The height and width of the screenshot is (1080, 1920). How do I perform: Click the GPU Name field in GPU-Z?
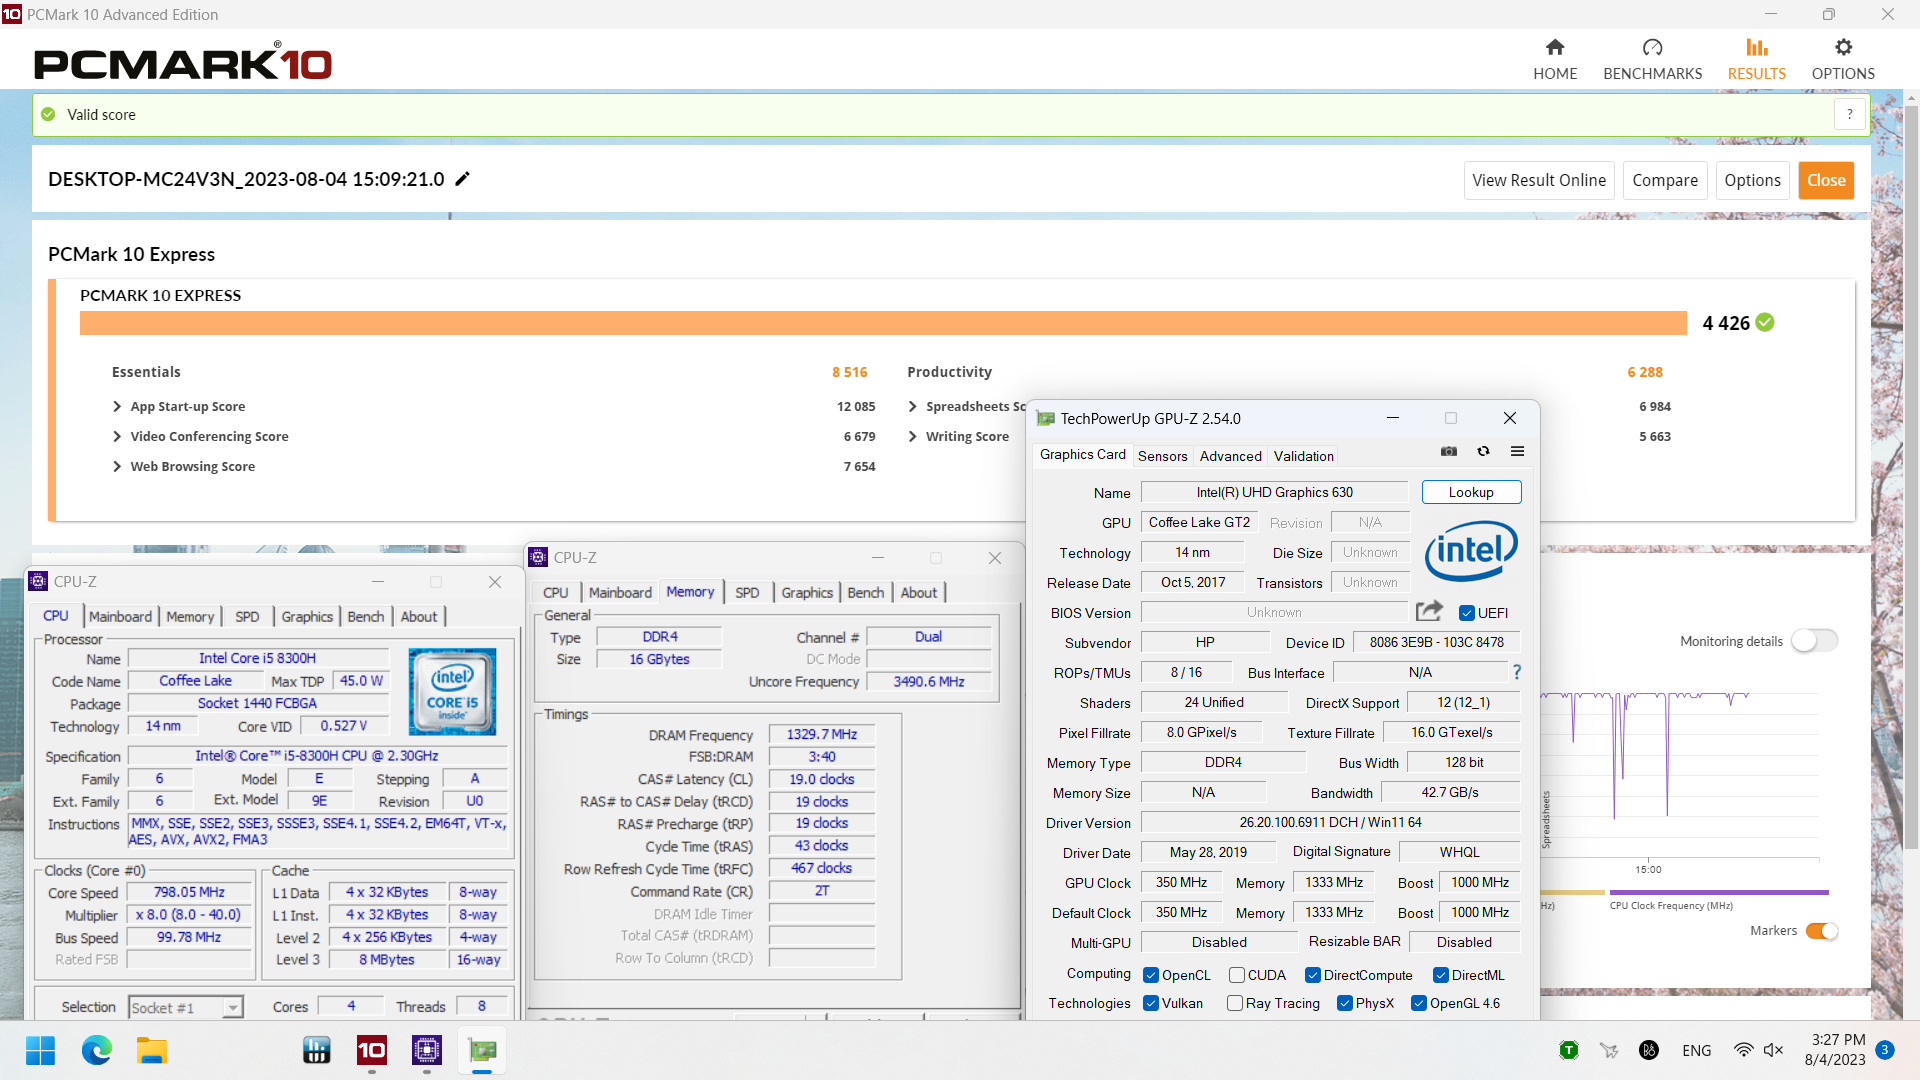[x=1274, y=492]
